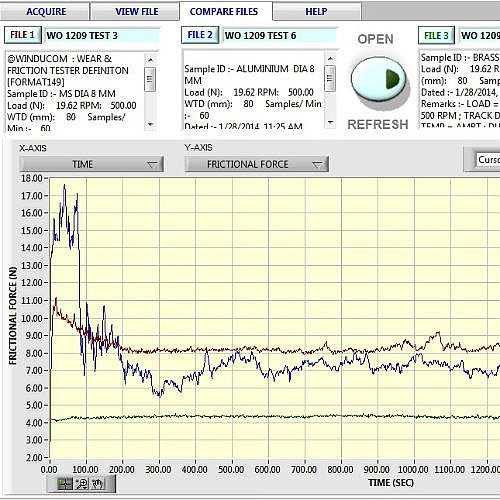Click down arrow of File 1 info scrollbar

coord(150,124)
